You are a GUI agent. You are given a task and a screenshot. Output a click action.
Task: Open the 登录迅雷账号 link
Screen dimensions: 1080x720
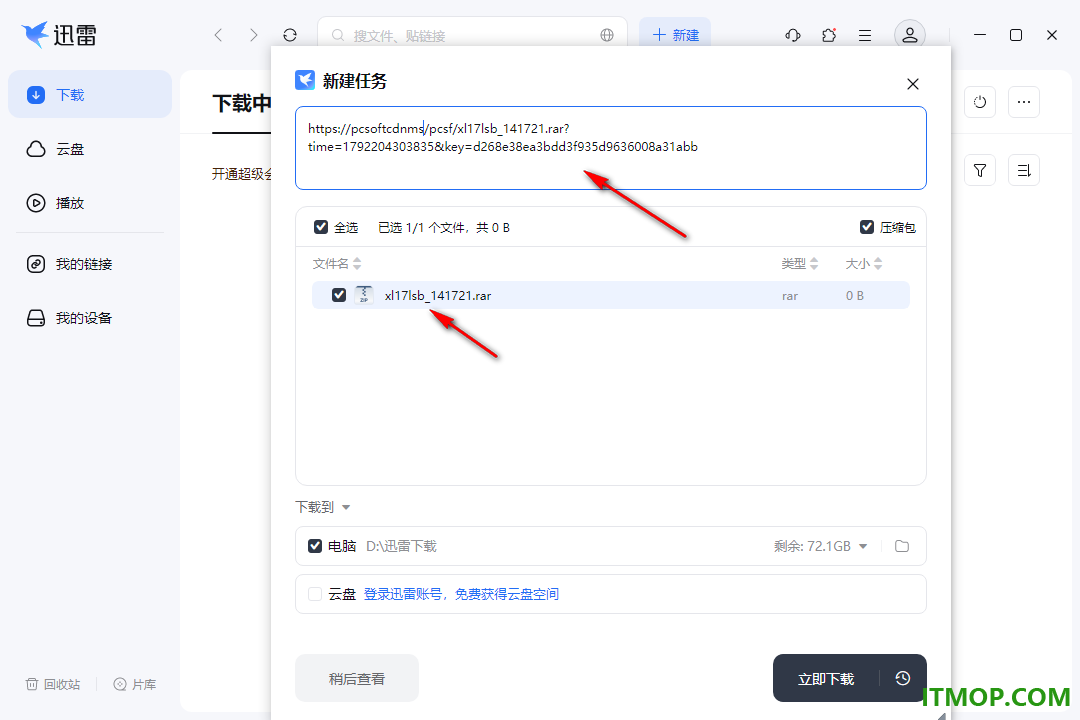tap(461, 594)
